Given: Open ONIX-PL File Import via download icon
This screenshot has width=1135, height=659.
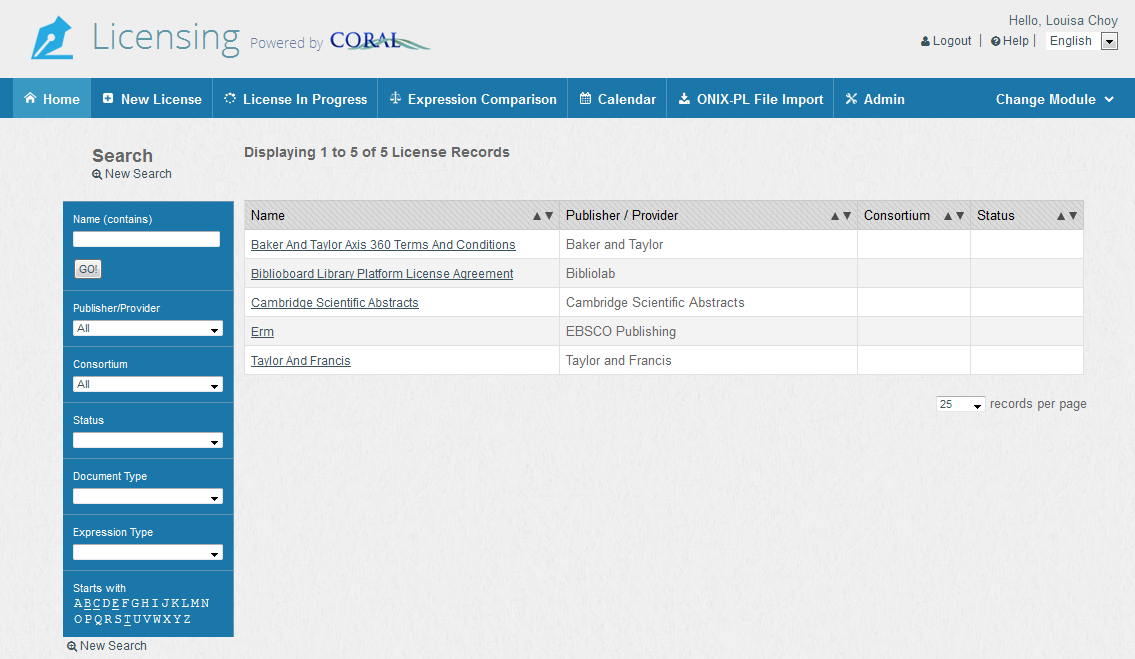Looking at the screenshot, I should tap(684, 98).
